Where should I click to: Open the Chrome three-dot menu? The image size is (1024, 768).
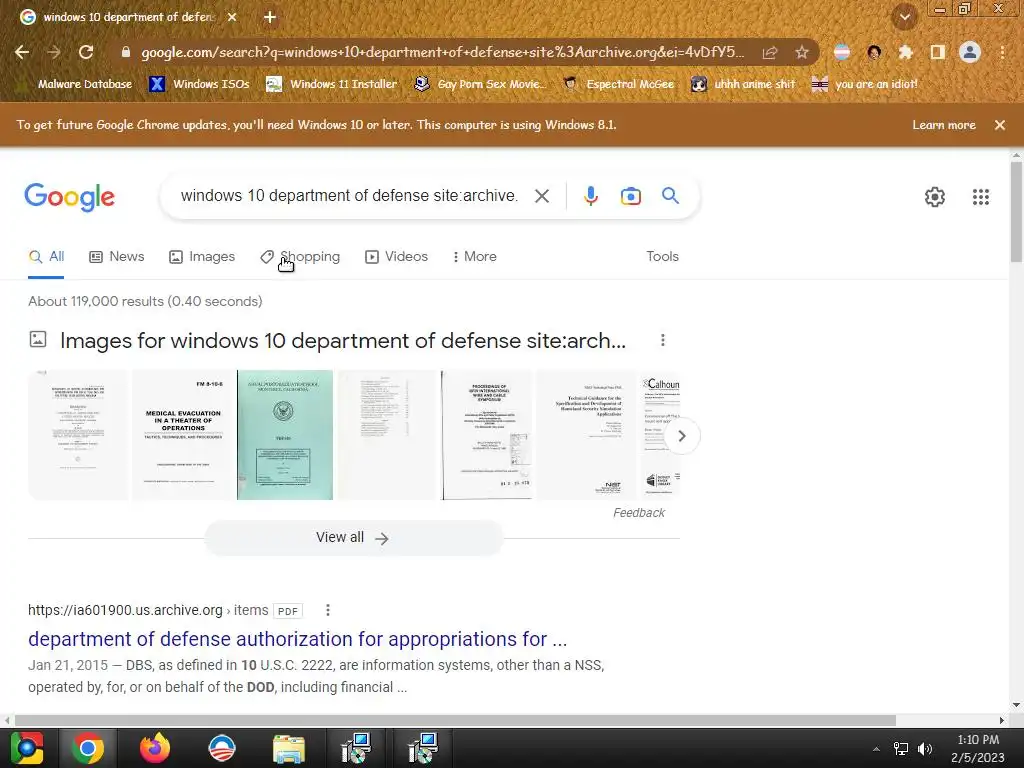(1002, 52)
